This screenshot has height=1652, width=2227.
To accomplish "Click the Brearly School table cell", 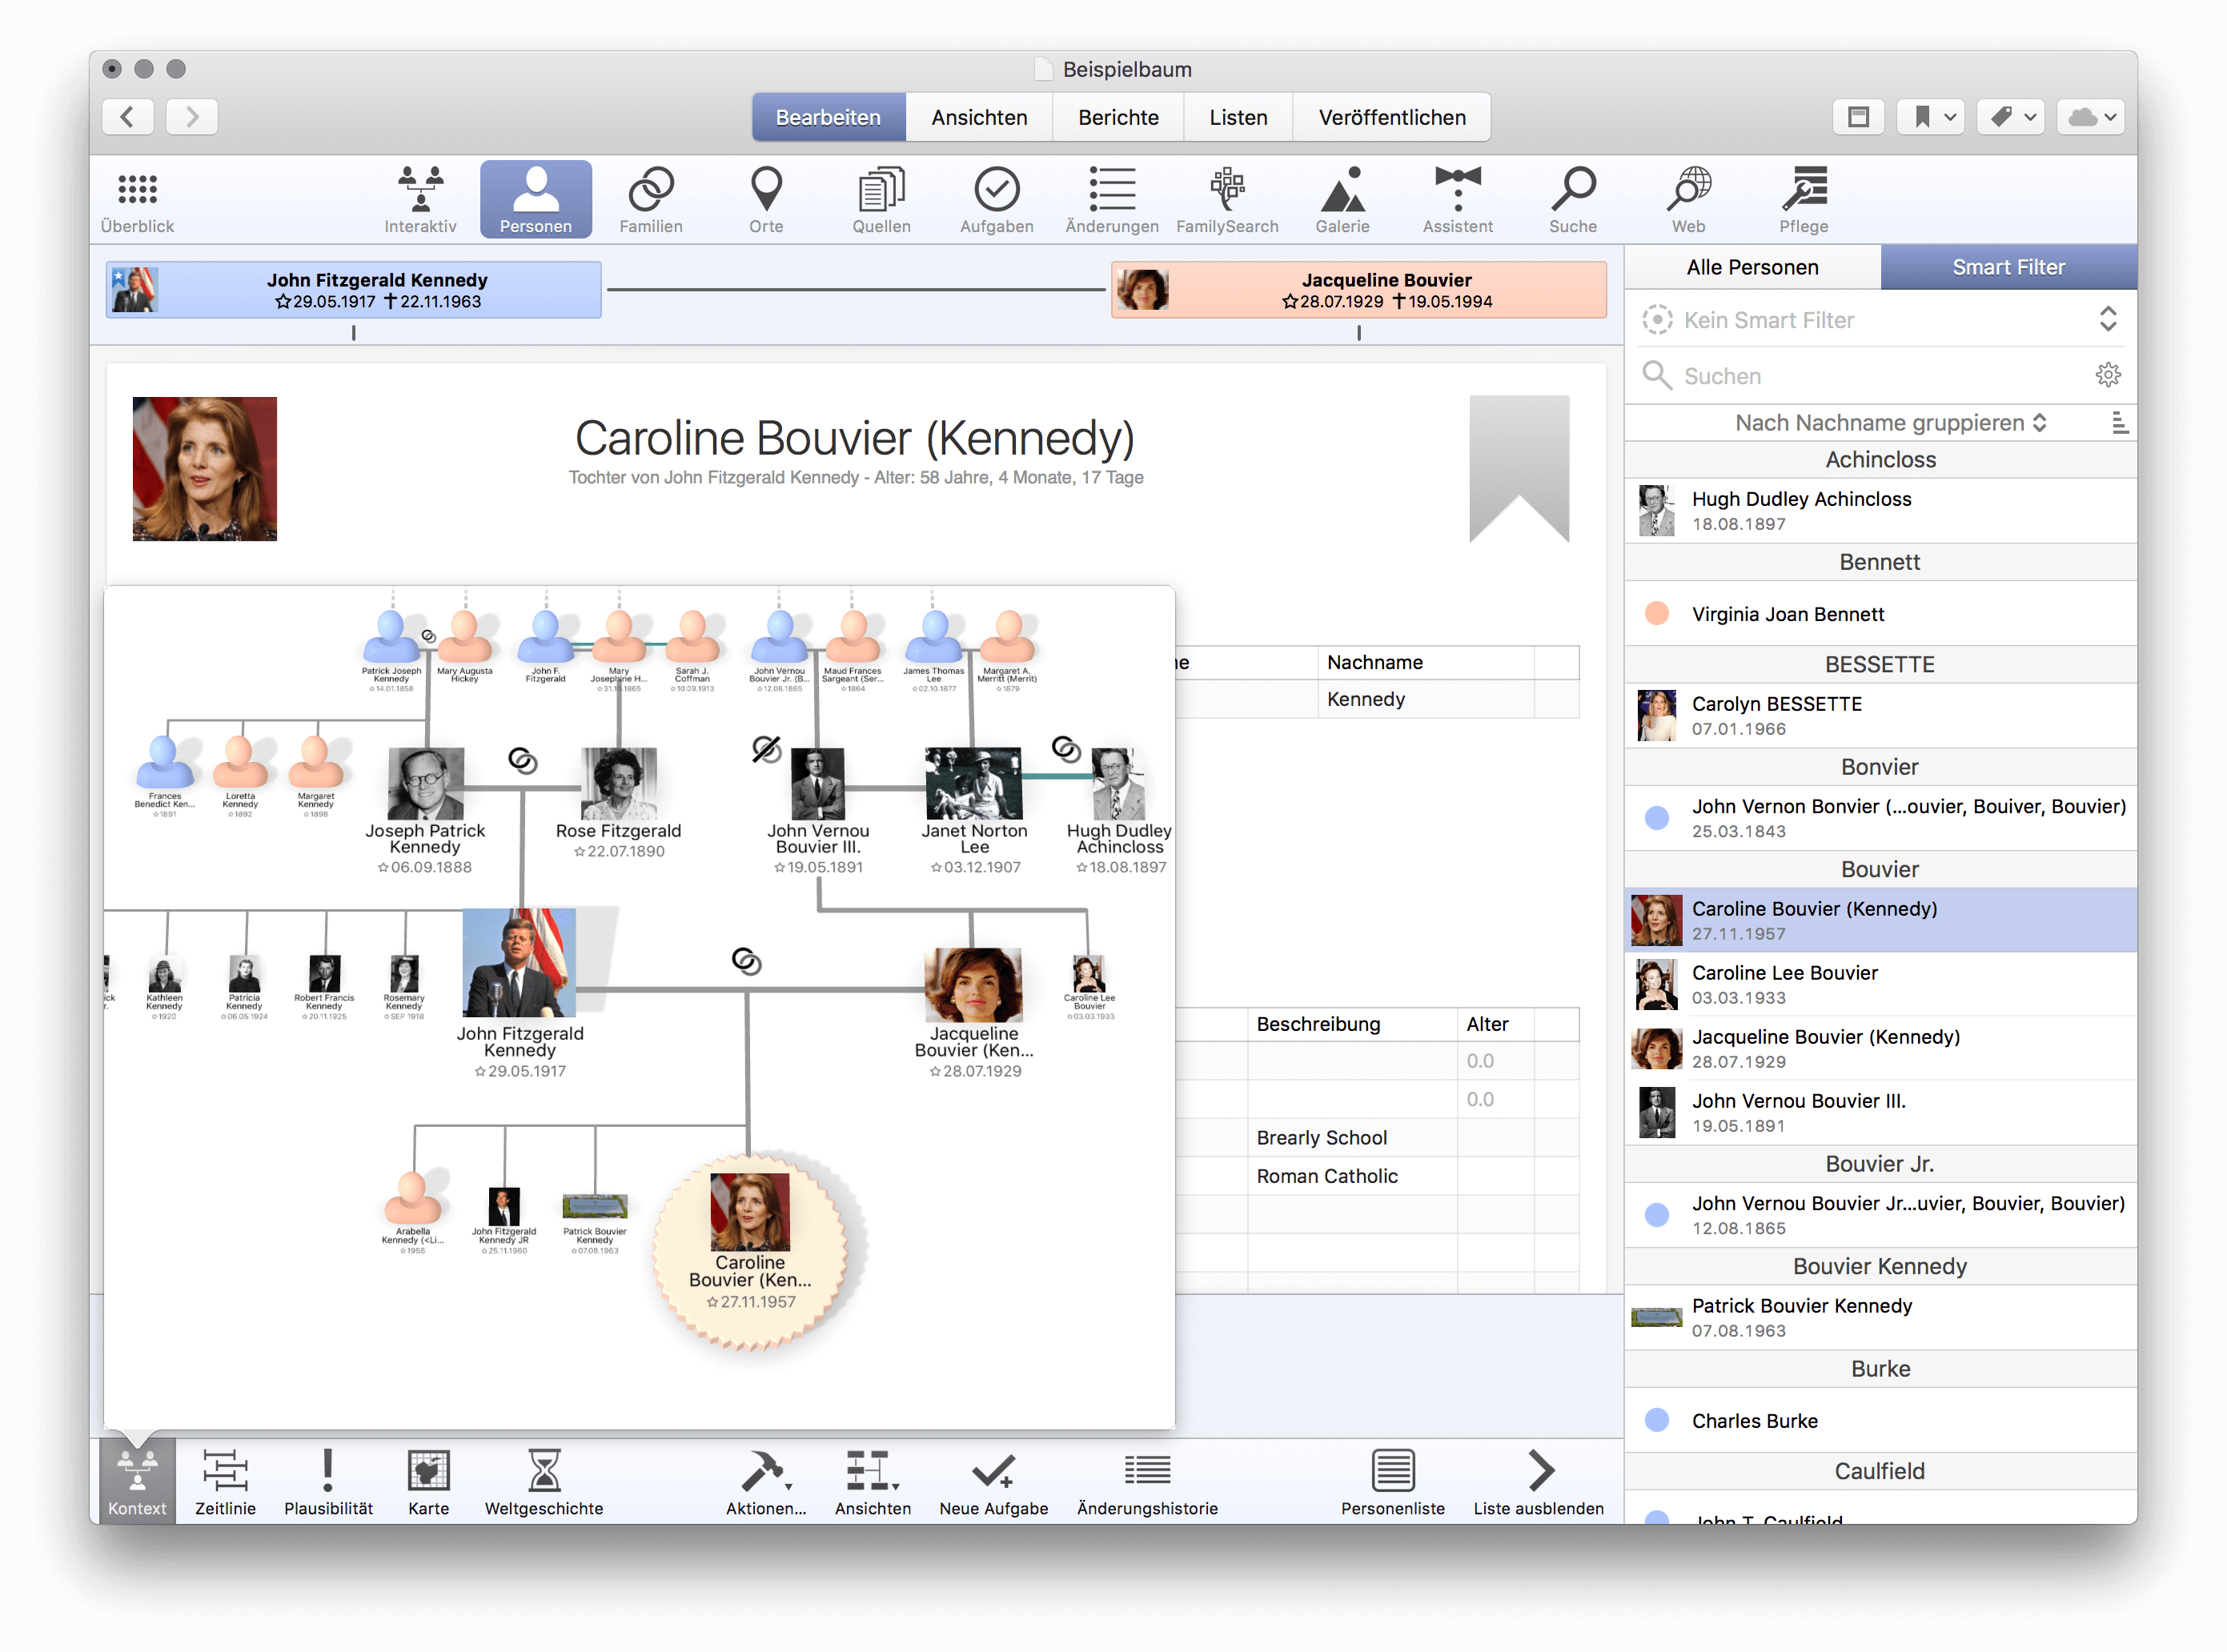I will tap(1352, 1137).
